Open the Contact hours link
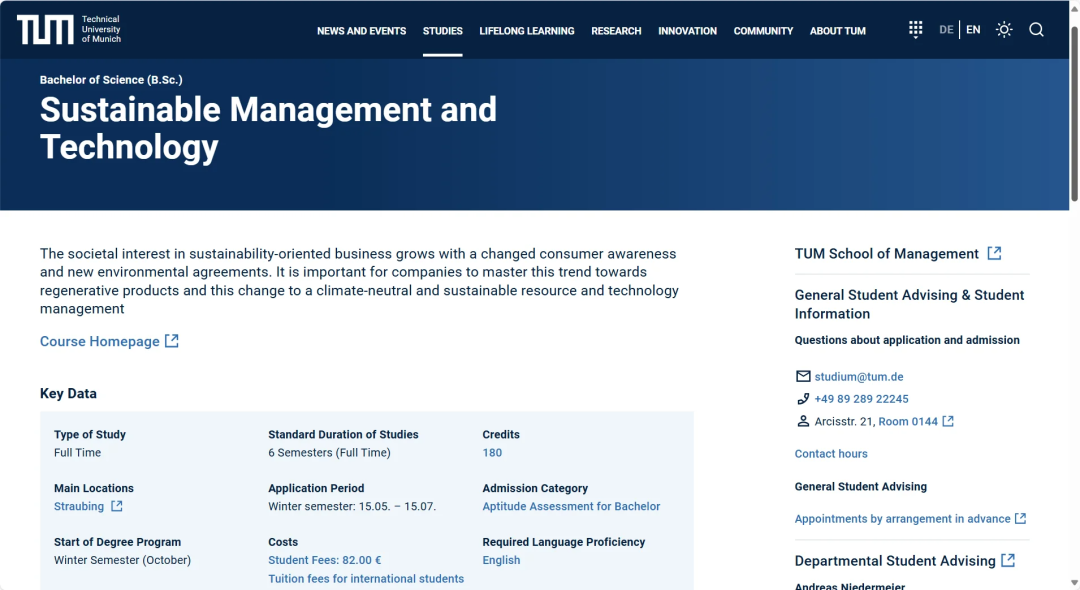Image resolution: width=1080 pixels, height=590 pixels. 831,454
